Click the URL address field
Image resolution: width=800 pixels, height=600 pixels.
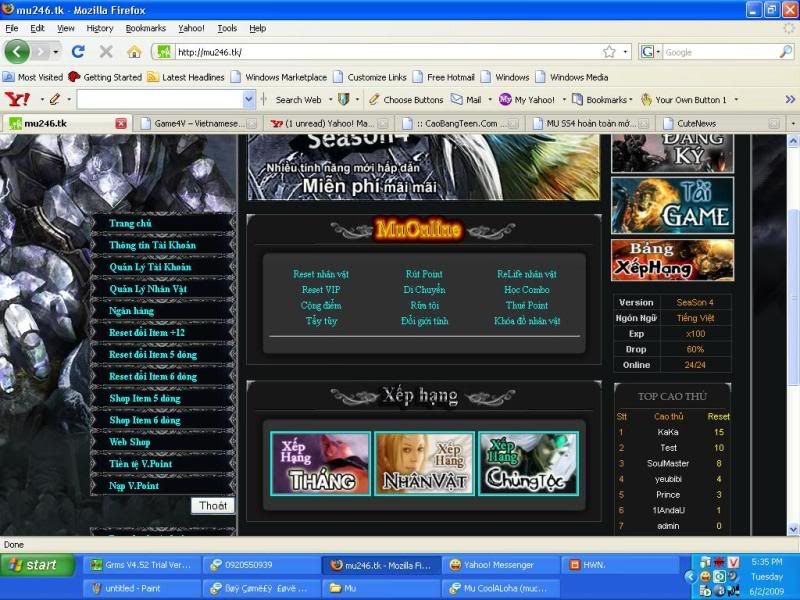(388, 52)
